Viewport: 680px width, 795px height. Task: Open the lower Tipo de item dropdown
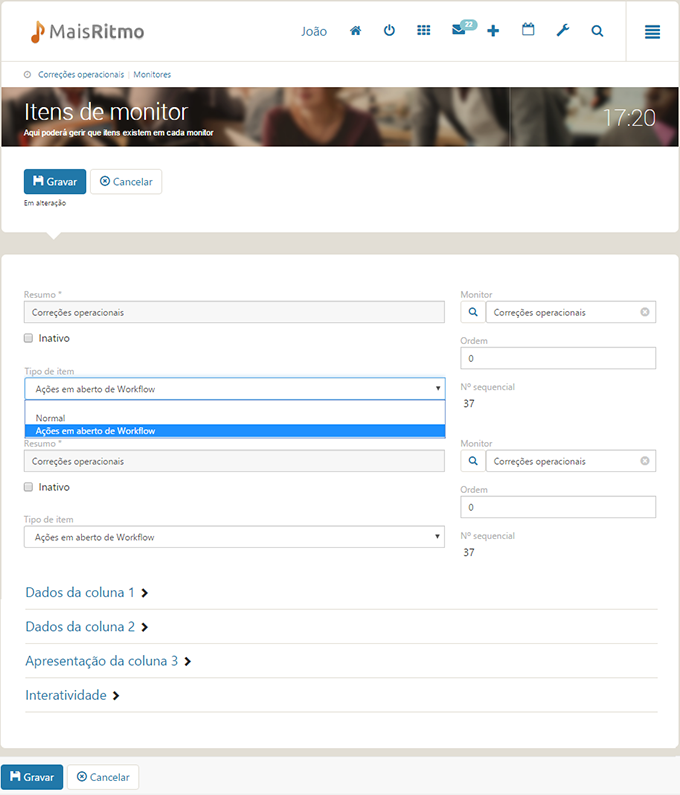234,537
